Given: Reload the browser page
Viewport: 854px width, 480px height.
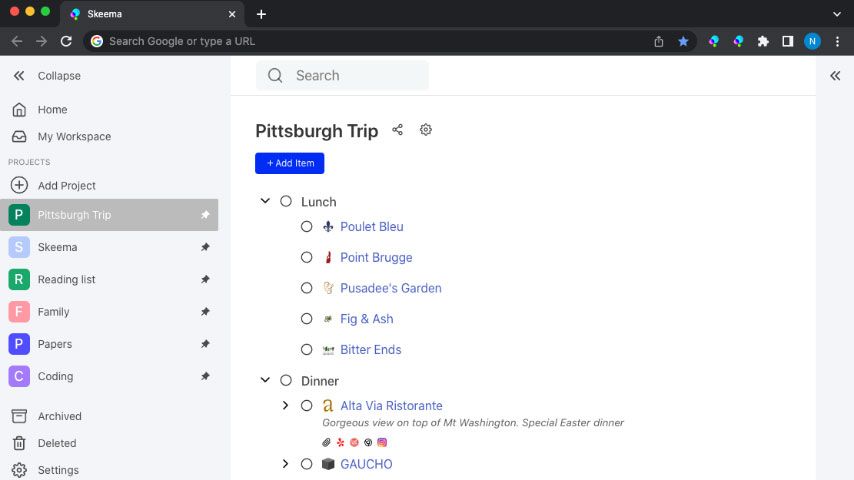Looking at the screenshot, I should [66, 41].
